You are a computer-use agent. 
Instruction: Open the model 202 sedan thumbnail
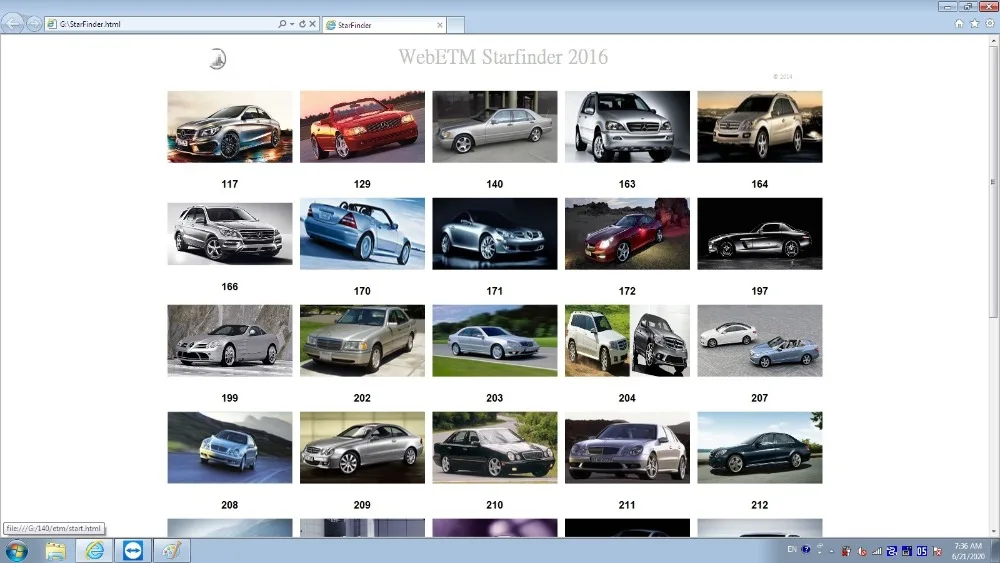(362, 340)
